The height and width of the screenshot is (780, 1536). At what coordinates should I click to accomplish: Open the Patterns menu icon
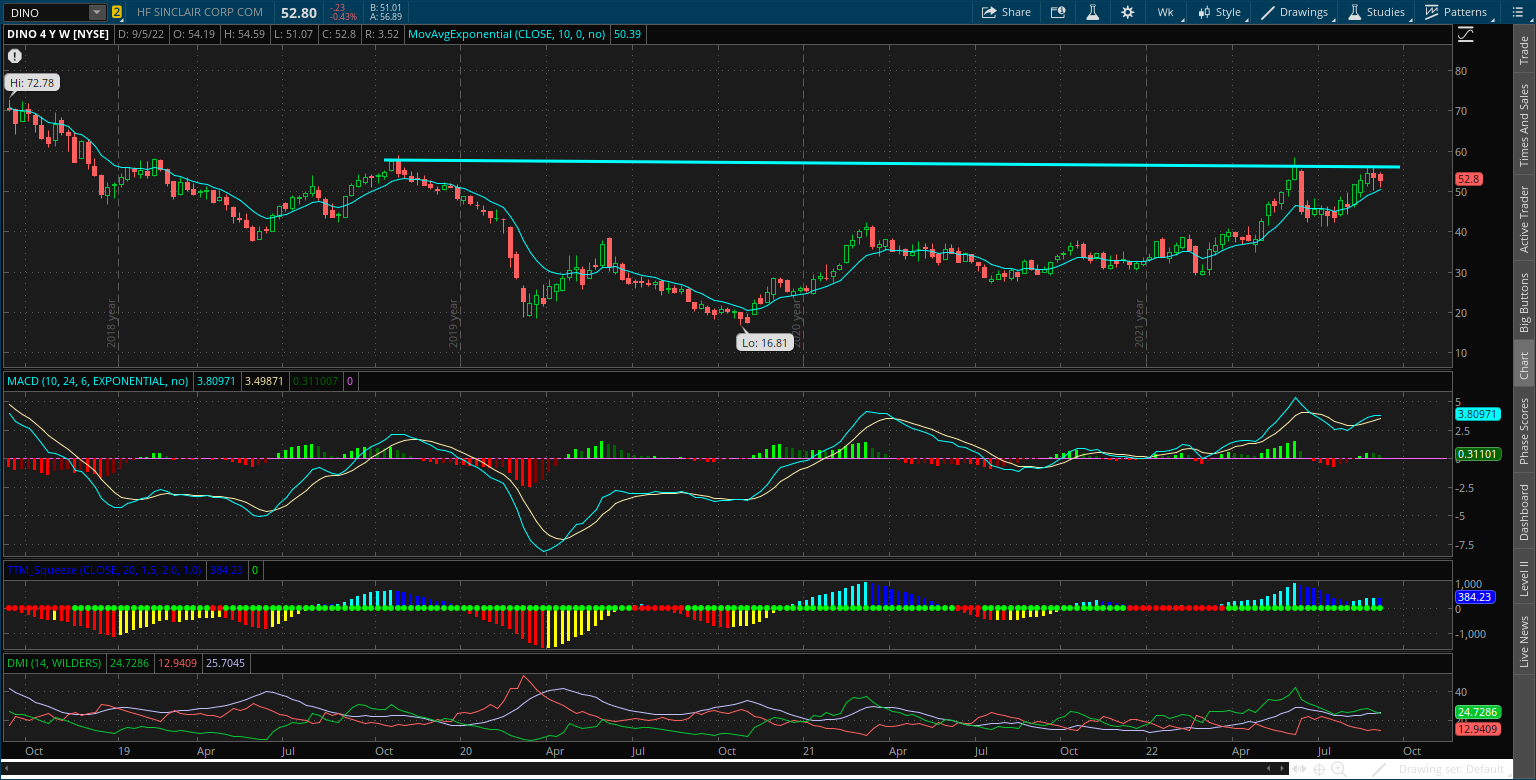click(1432, 12)
